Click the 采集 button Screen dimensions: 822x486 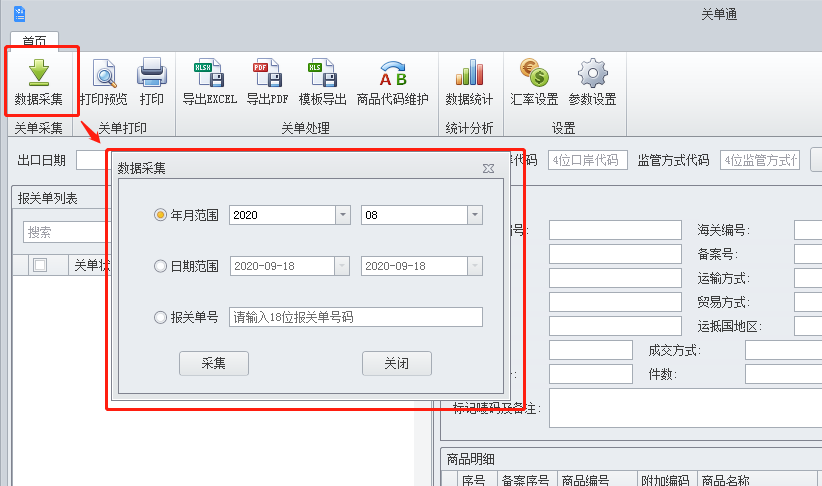(x=214, y=363)
